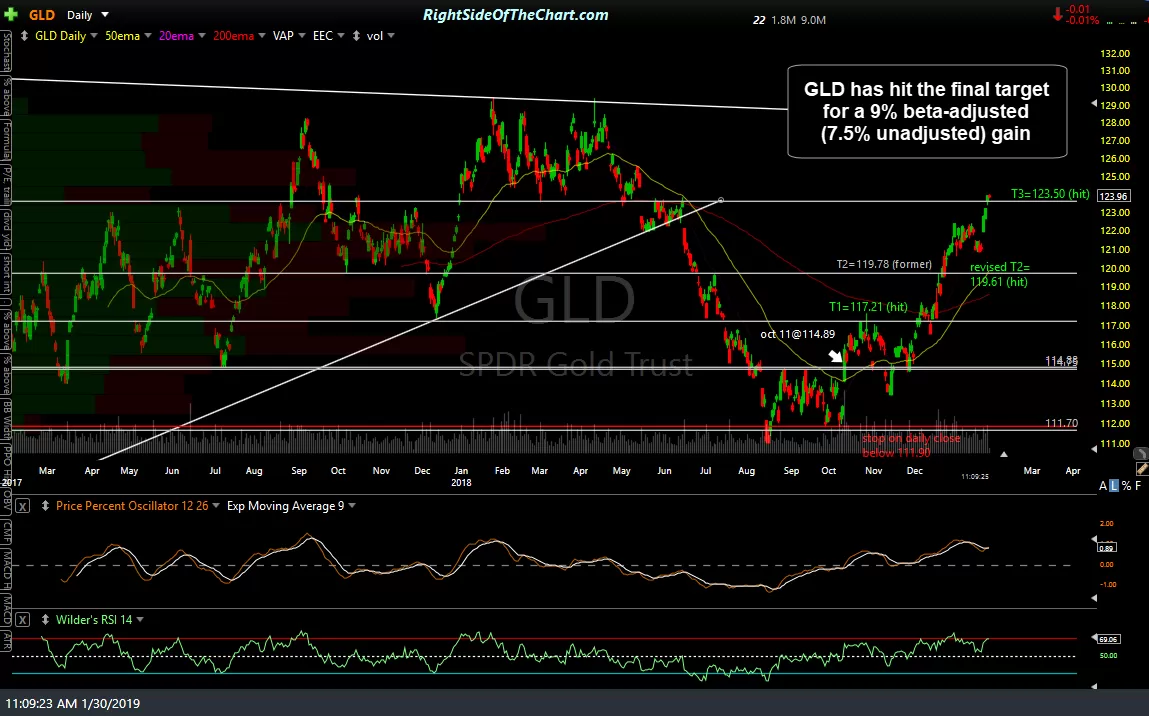Viewport: 1149px width, 716px height.
Task: Click the gray curved drawing tool icon
Action: click(1140, 454)
